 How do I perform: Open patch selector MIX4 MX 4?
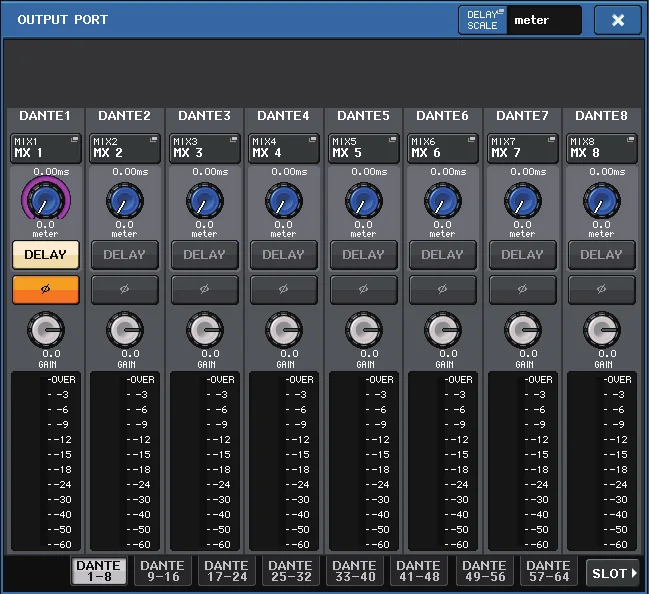284,148
